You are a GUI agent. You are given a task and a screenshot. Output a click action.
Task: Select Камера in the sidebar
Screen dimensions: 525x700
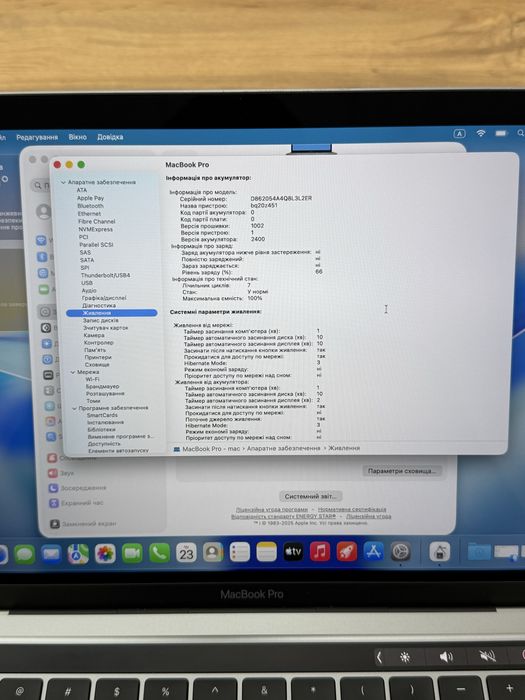point(94,335)
